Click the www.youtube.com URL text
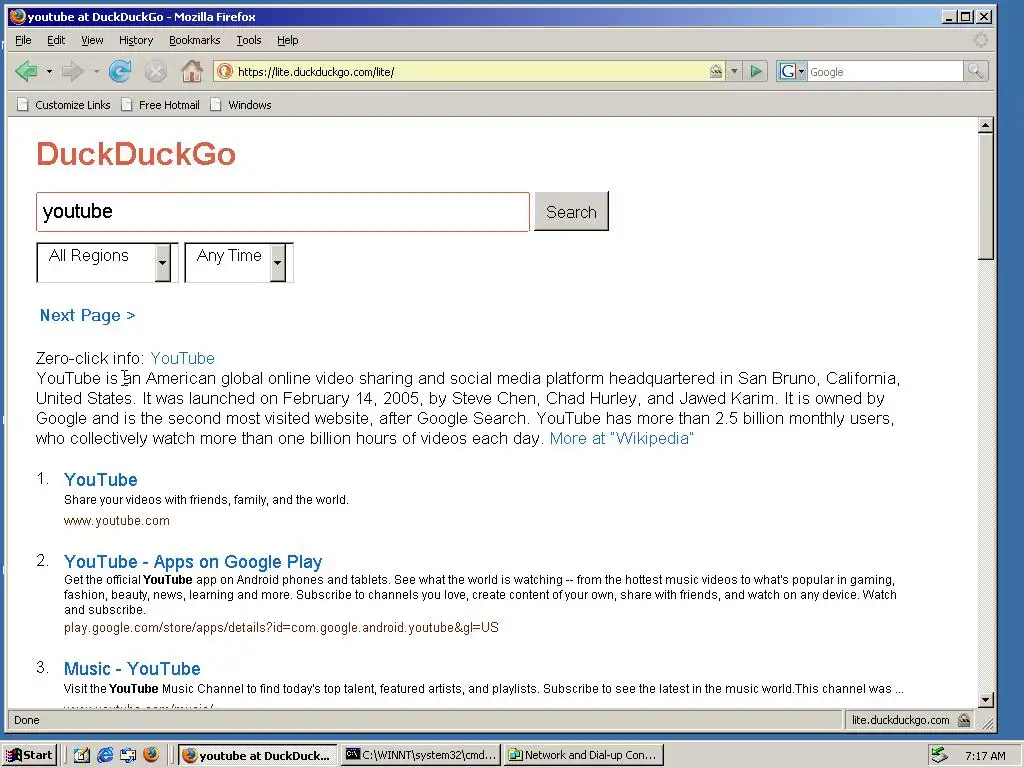1024x768 pixels. (x=116, y=520)
